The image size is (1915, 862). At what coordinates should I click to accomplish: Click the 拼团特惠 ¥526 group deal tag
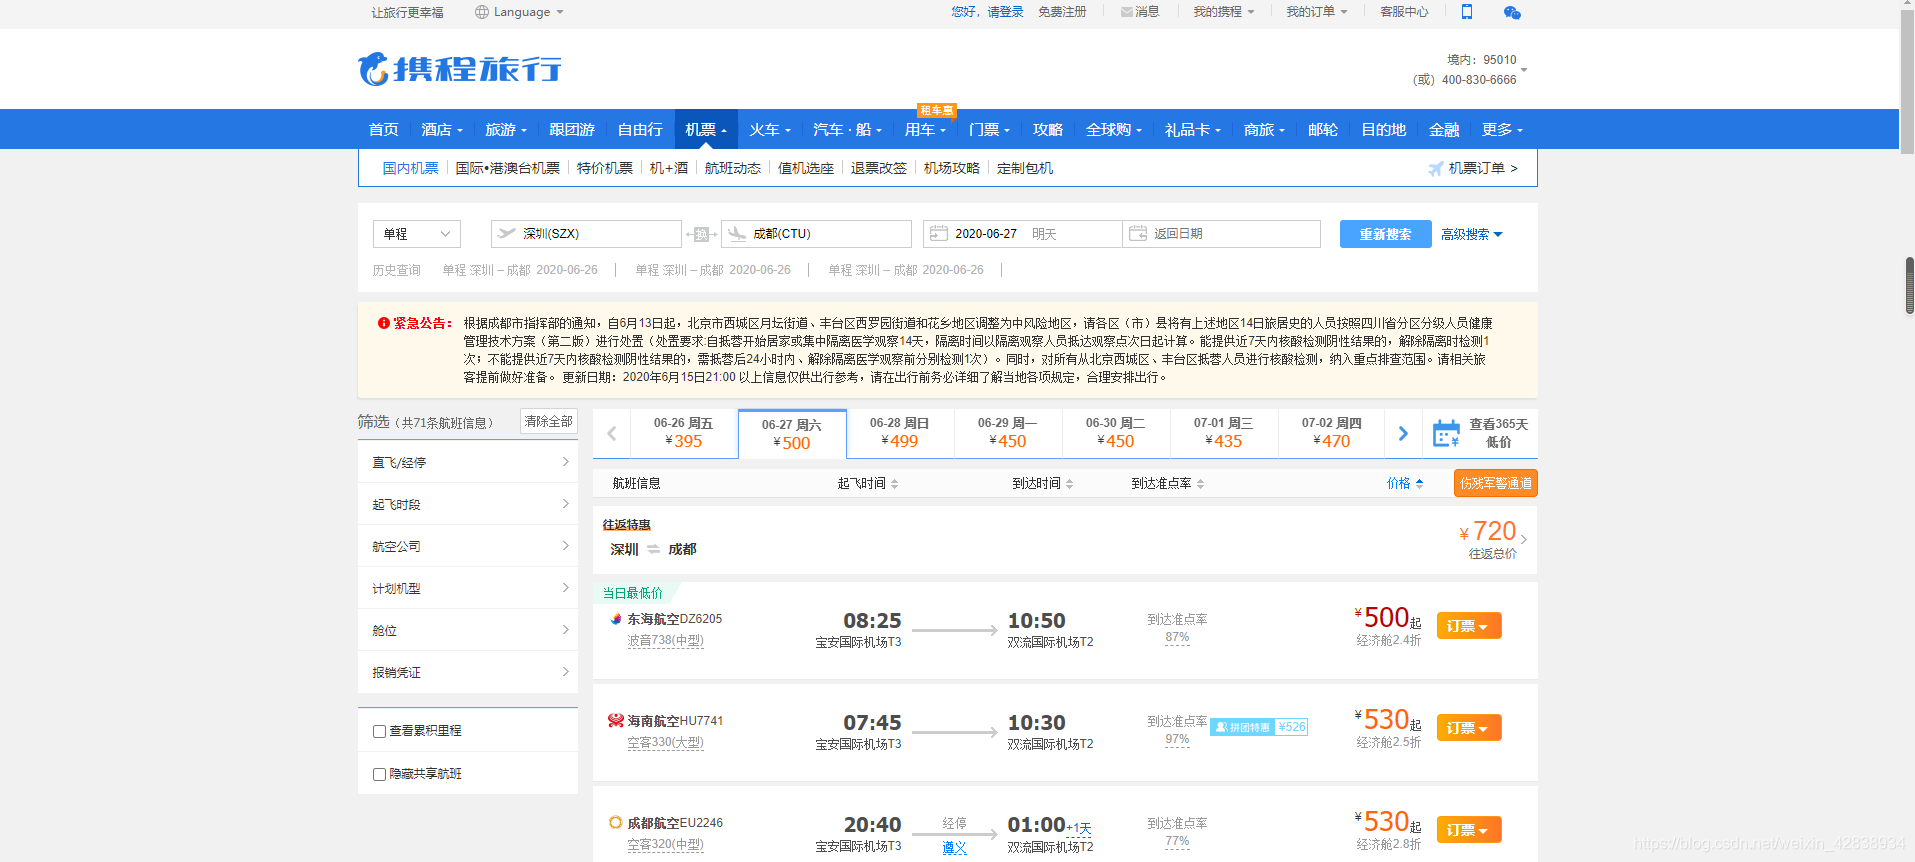click(1259, 727)
